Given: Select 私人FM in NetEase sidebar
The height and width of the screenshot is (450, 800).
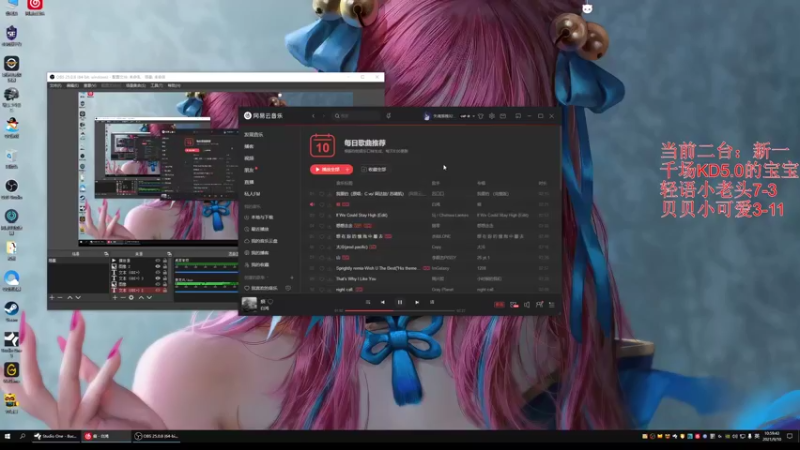Looking at the screenshot, I should pos(252,194).
